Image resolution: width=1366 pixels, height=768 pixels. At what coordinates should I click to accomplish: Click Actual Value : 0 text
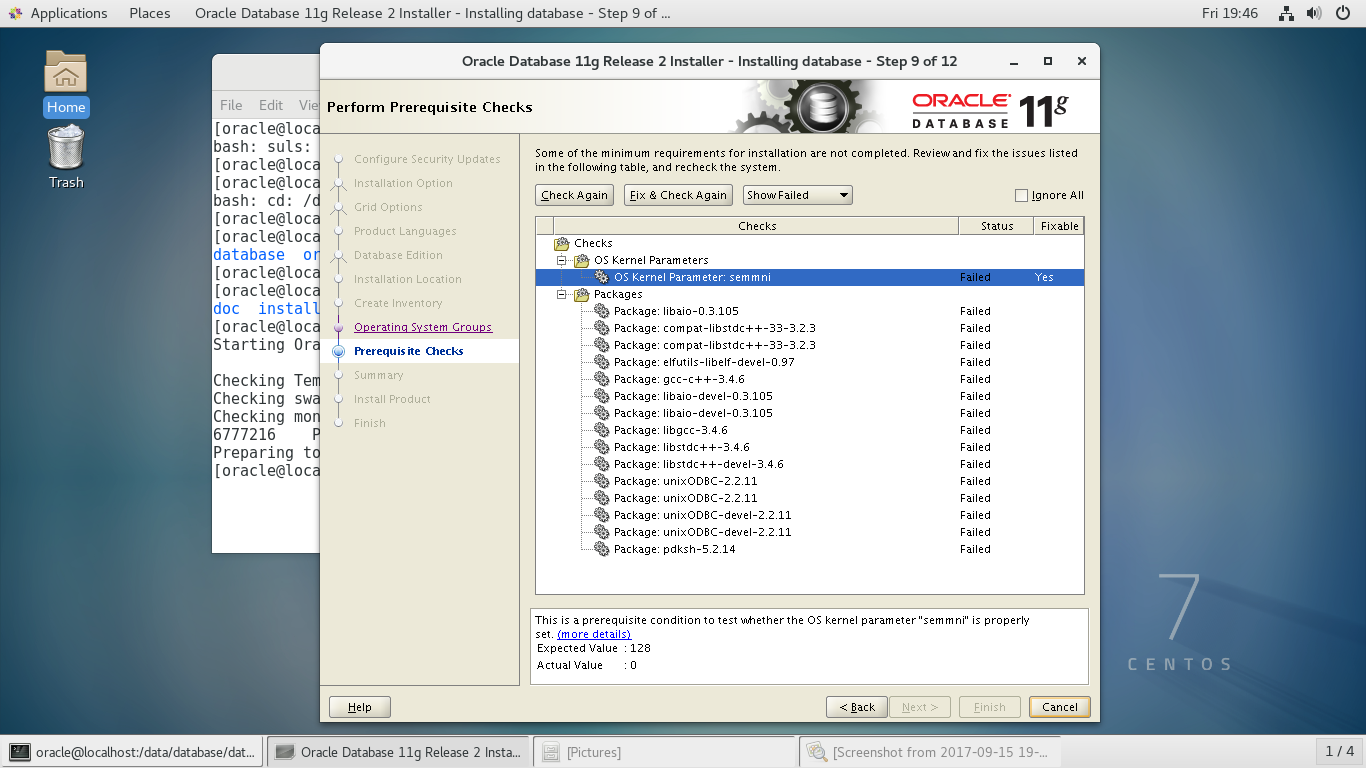pos(587,665)
